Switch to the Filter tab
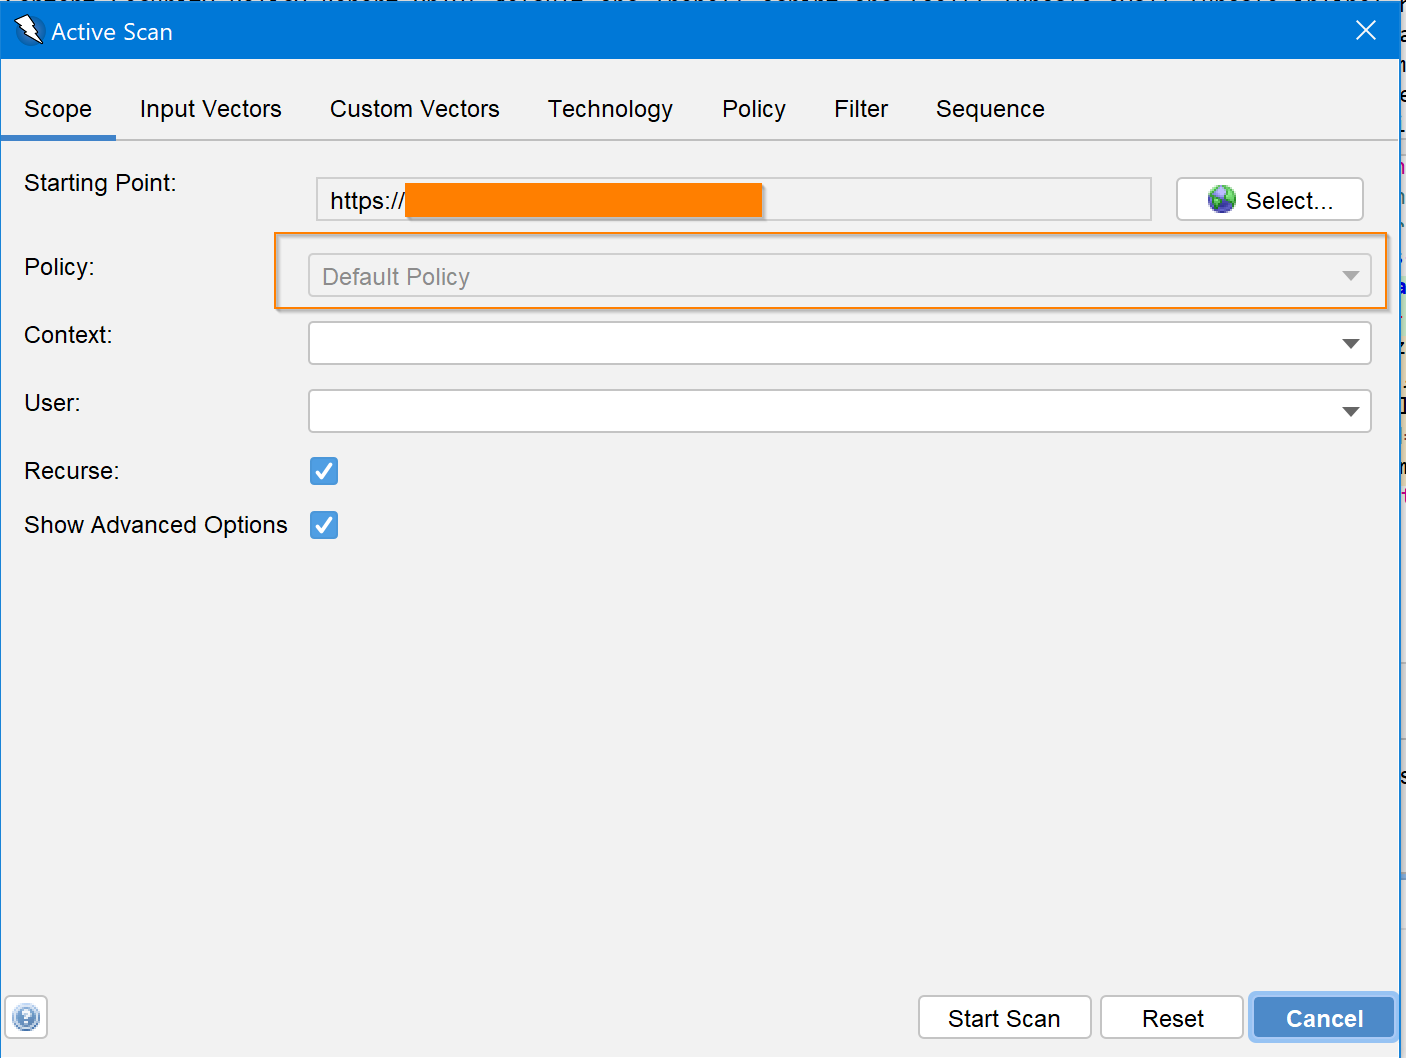This screenshot has width=1406, height=1058. 860,109
